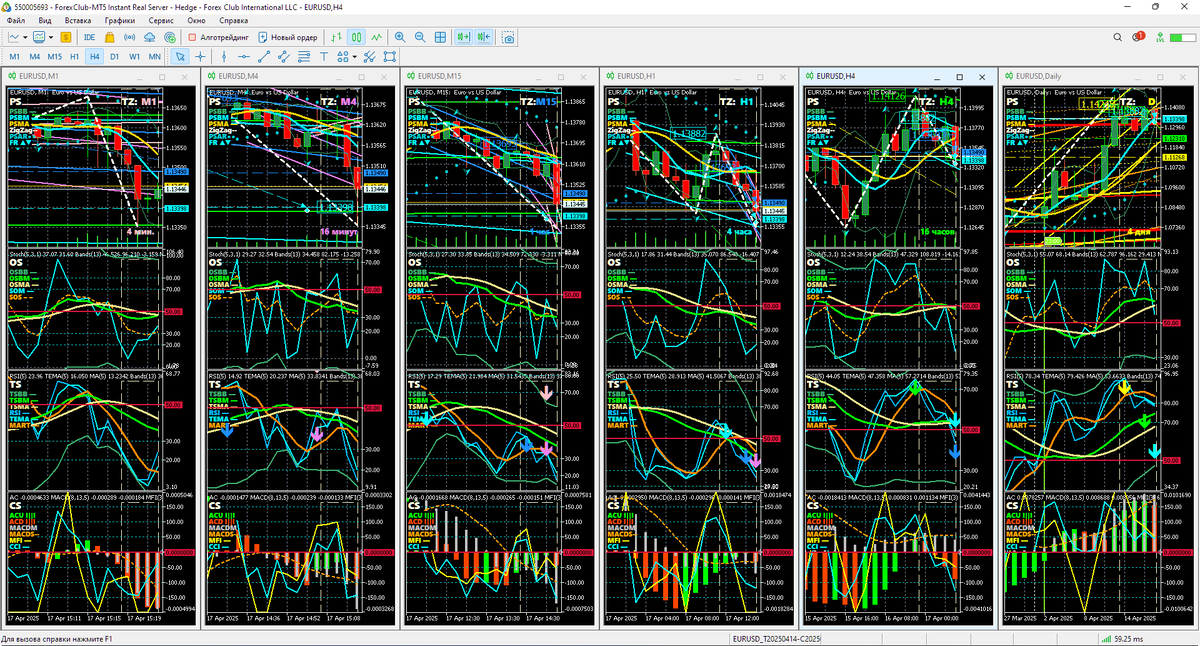Switch chart to line chart mode

point(376,37)
